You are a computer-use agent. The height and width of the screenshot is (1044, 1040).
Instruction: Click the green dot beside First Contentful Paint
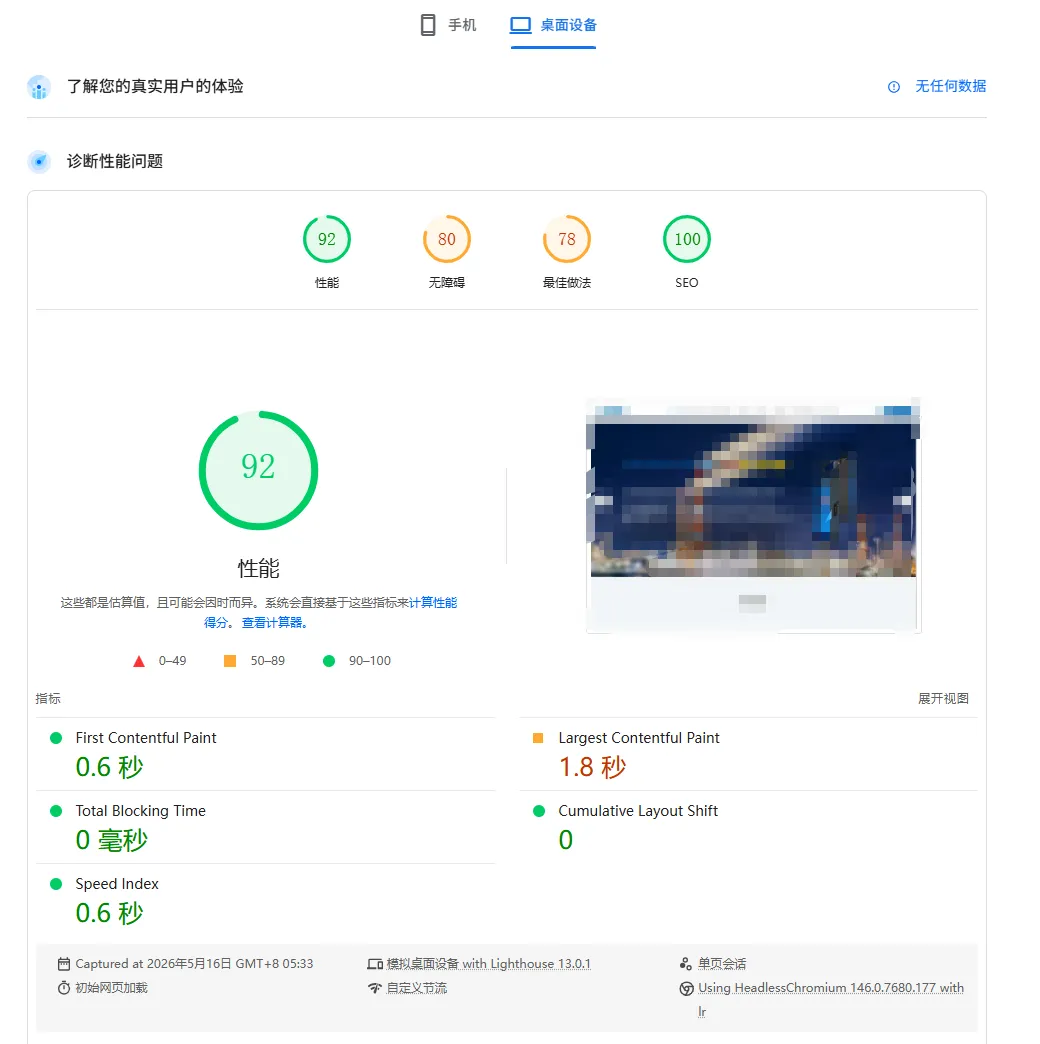point(56,738)
